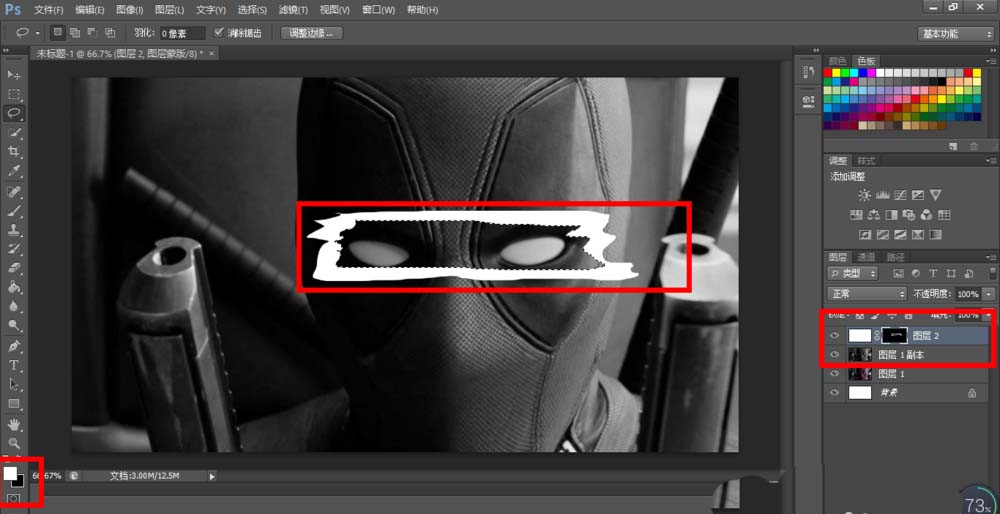The height and width of the screenshot is (514, 1000).
Task: Open the 文件(F) menu
Action: tap(48, 10)
